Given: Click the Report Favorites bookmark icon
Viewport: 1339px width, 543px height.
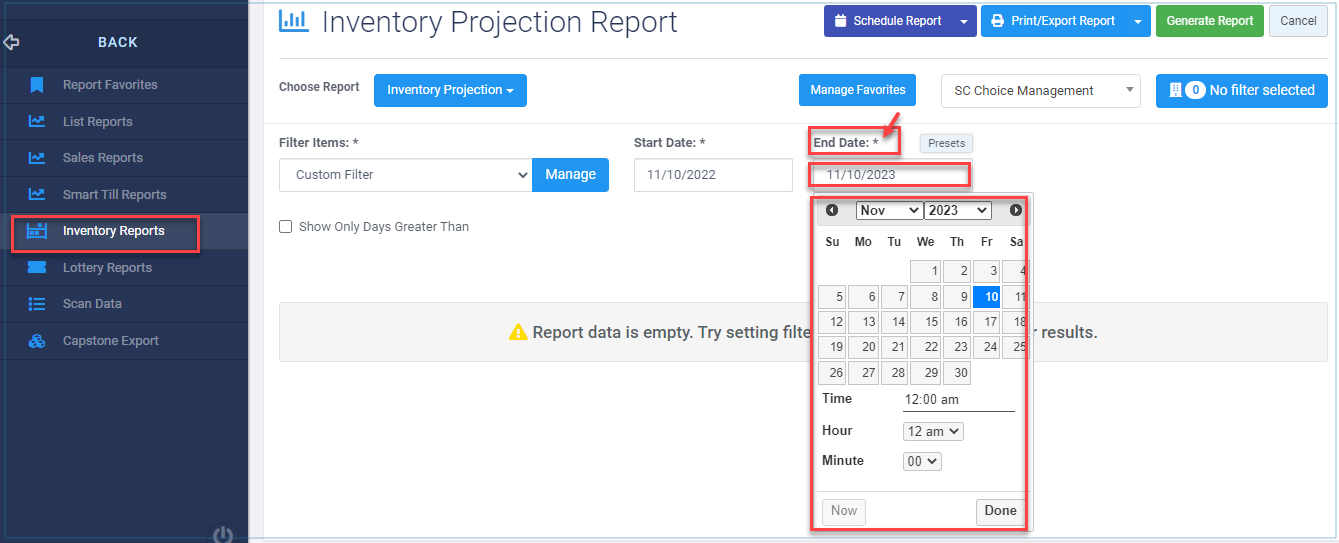Looking at the screenshot, I should 37,85.
